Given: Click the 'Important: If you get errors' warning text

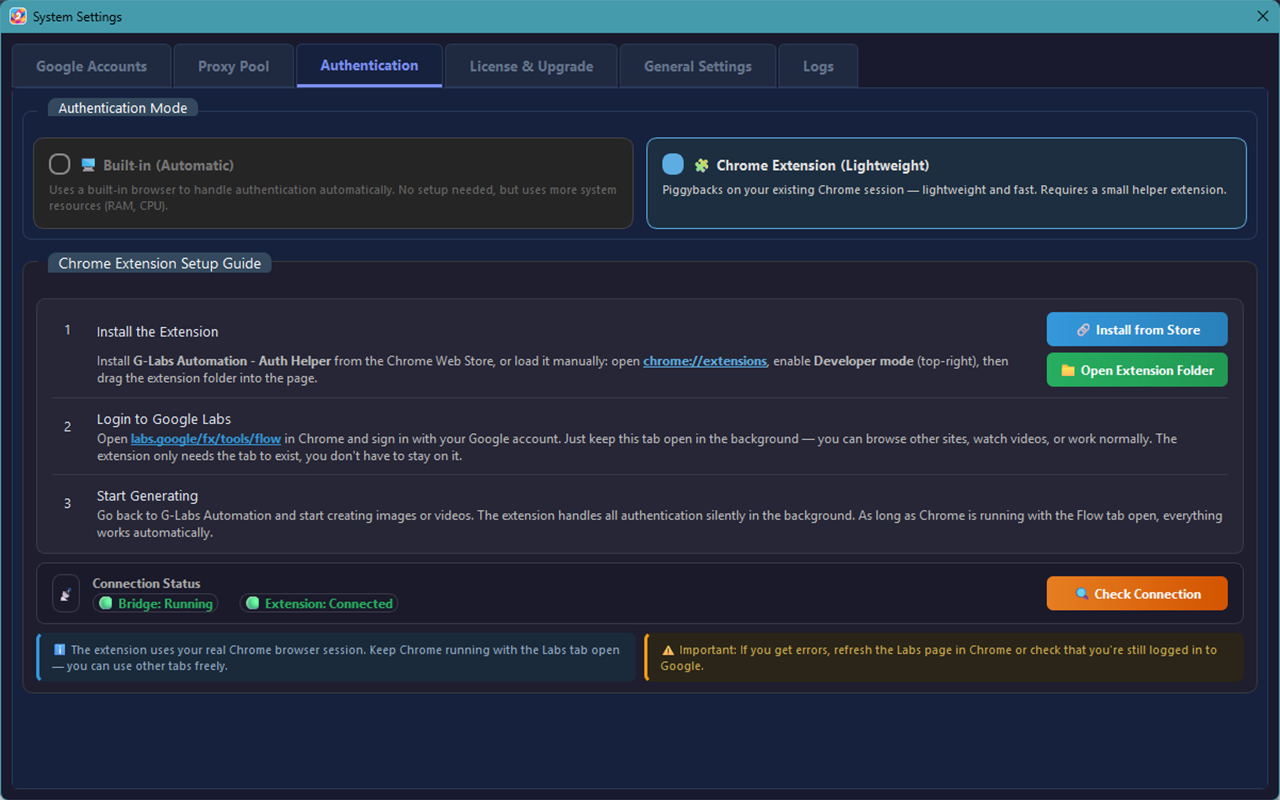Looking at the screenshot, I should [939, 658].
